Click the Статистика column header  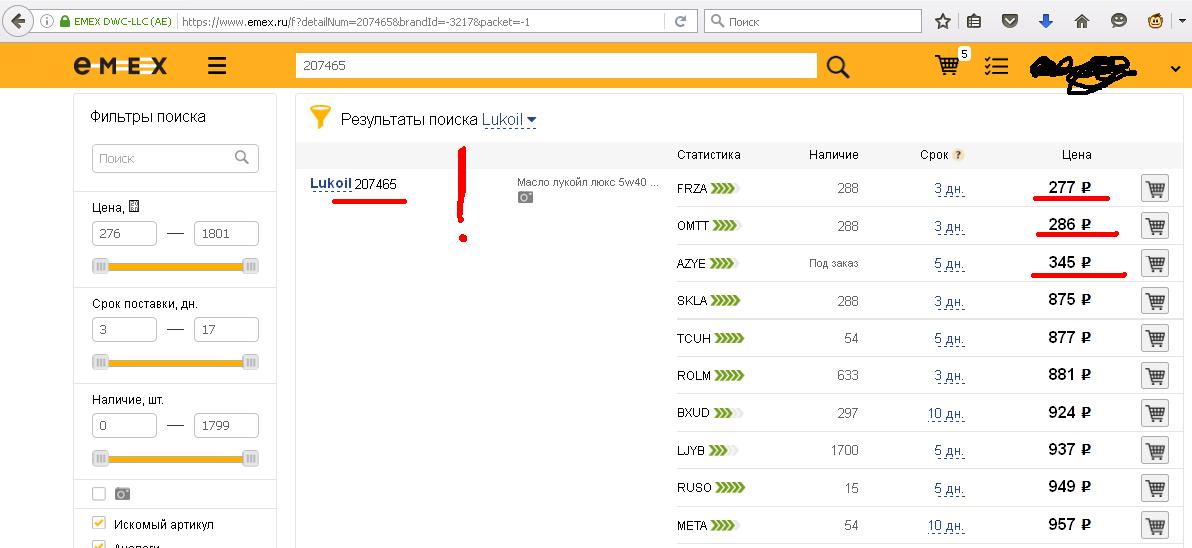click(x=709, y=155)
